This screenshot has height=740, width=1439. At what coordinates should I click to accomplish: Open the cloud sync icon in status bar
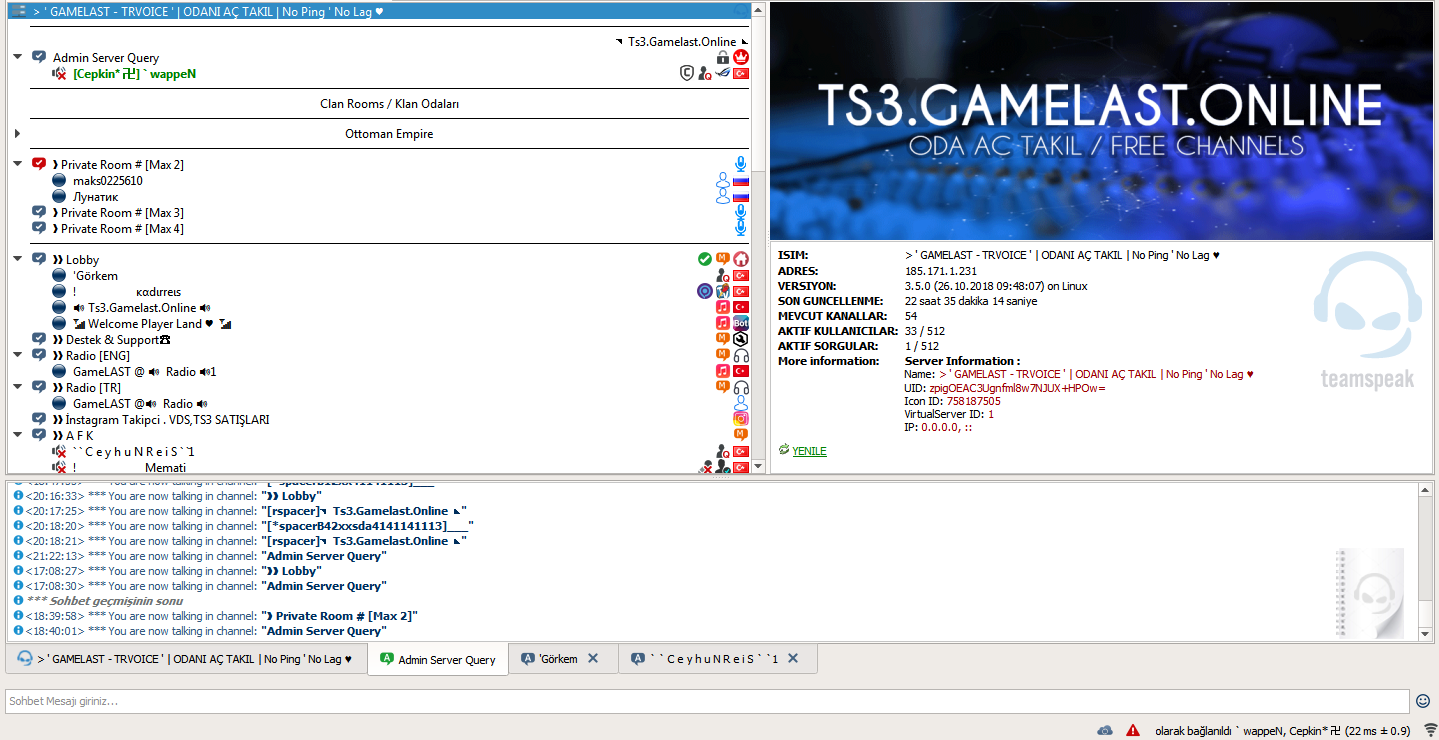(1105, 730)
